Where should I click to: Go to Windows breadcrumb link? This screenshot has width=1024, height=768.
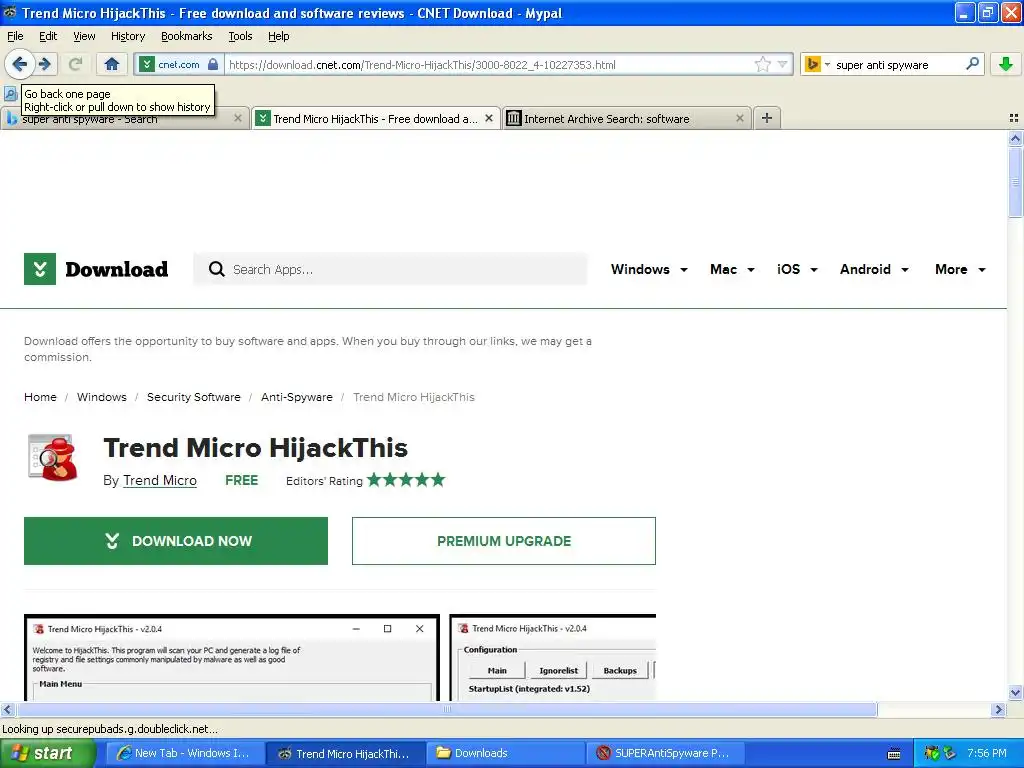(102, 397)
